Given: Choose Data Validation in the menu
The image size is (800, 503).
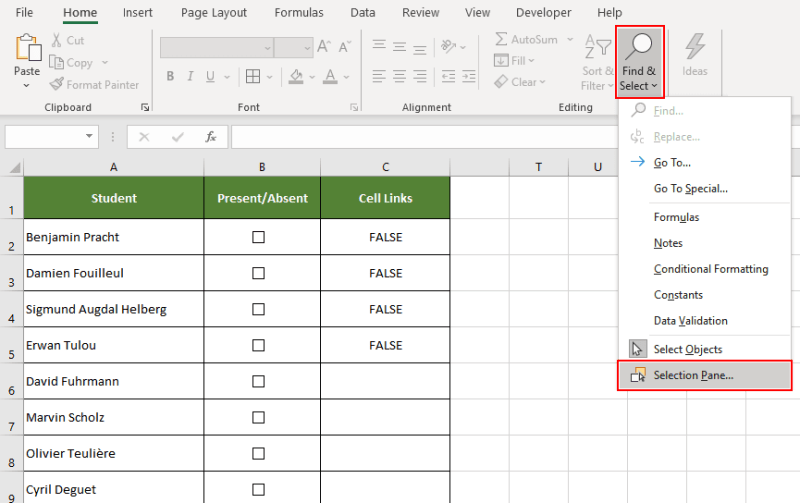Looking at the screenshot, I should click(705, 320).
